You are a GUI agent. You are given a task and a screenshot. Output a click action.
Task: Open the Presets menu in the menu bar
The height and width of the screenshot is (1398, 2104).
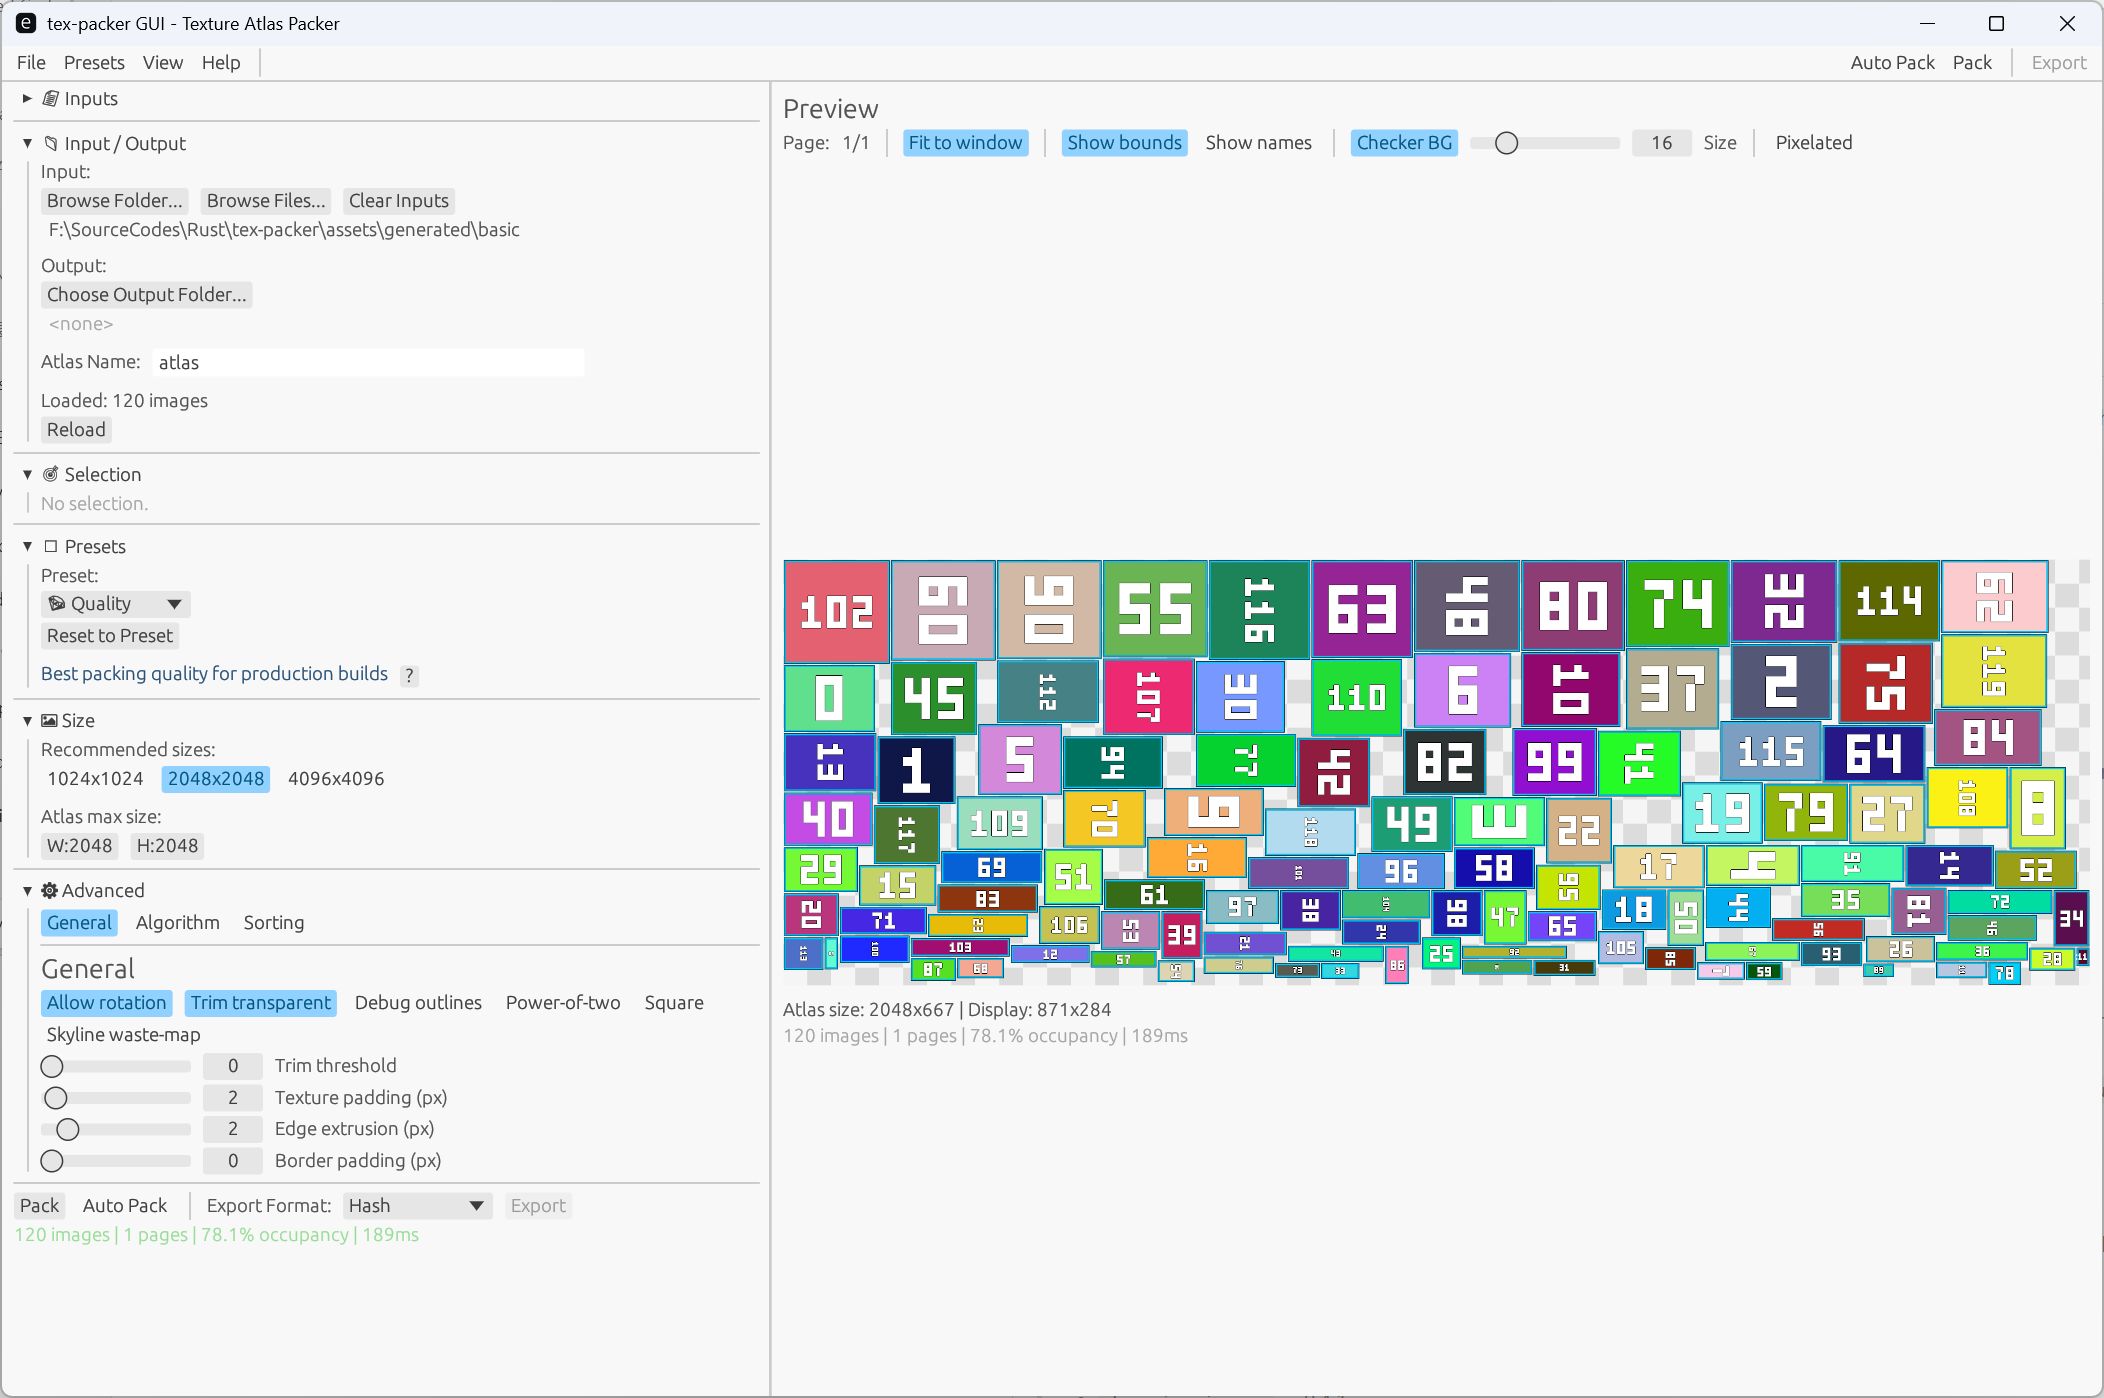pyautogui.click(x=94, y=62)
